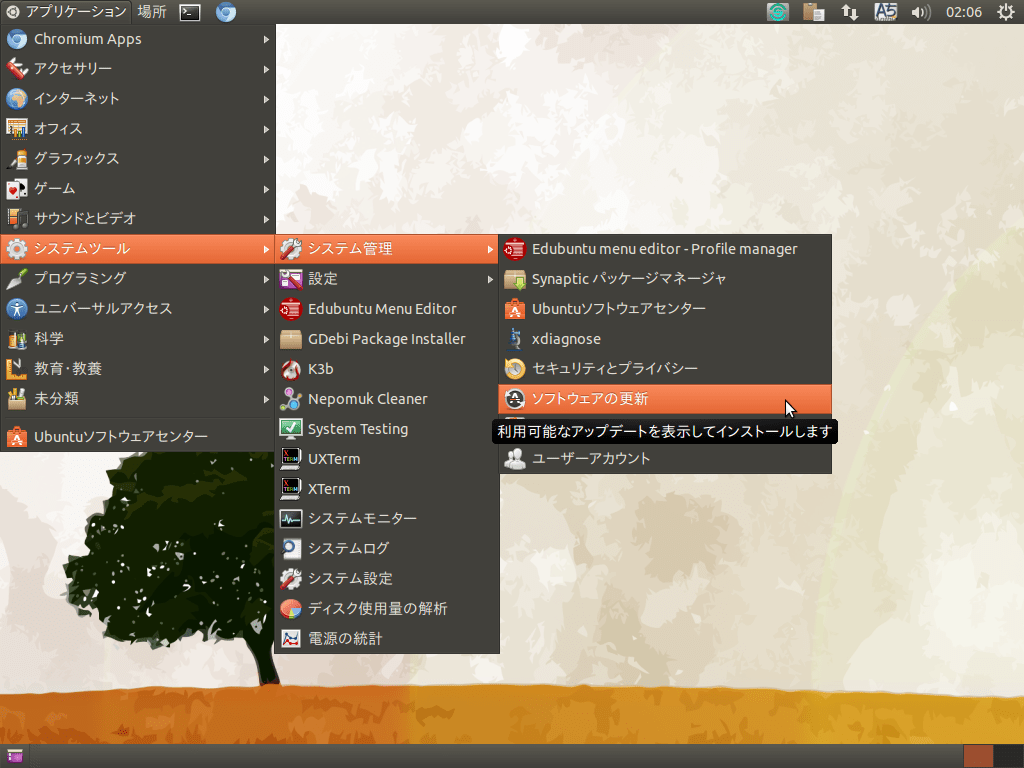This screenshot has width=1024, height=768.
Task: Launch XTerm terminal
Action: tap(387, 489)
